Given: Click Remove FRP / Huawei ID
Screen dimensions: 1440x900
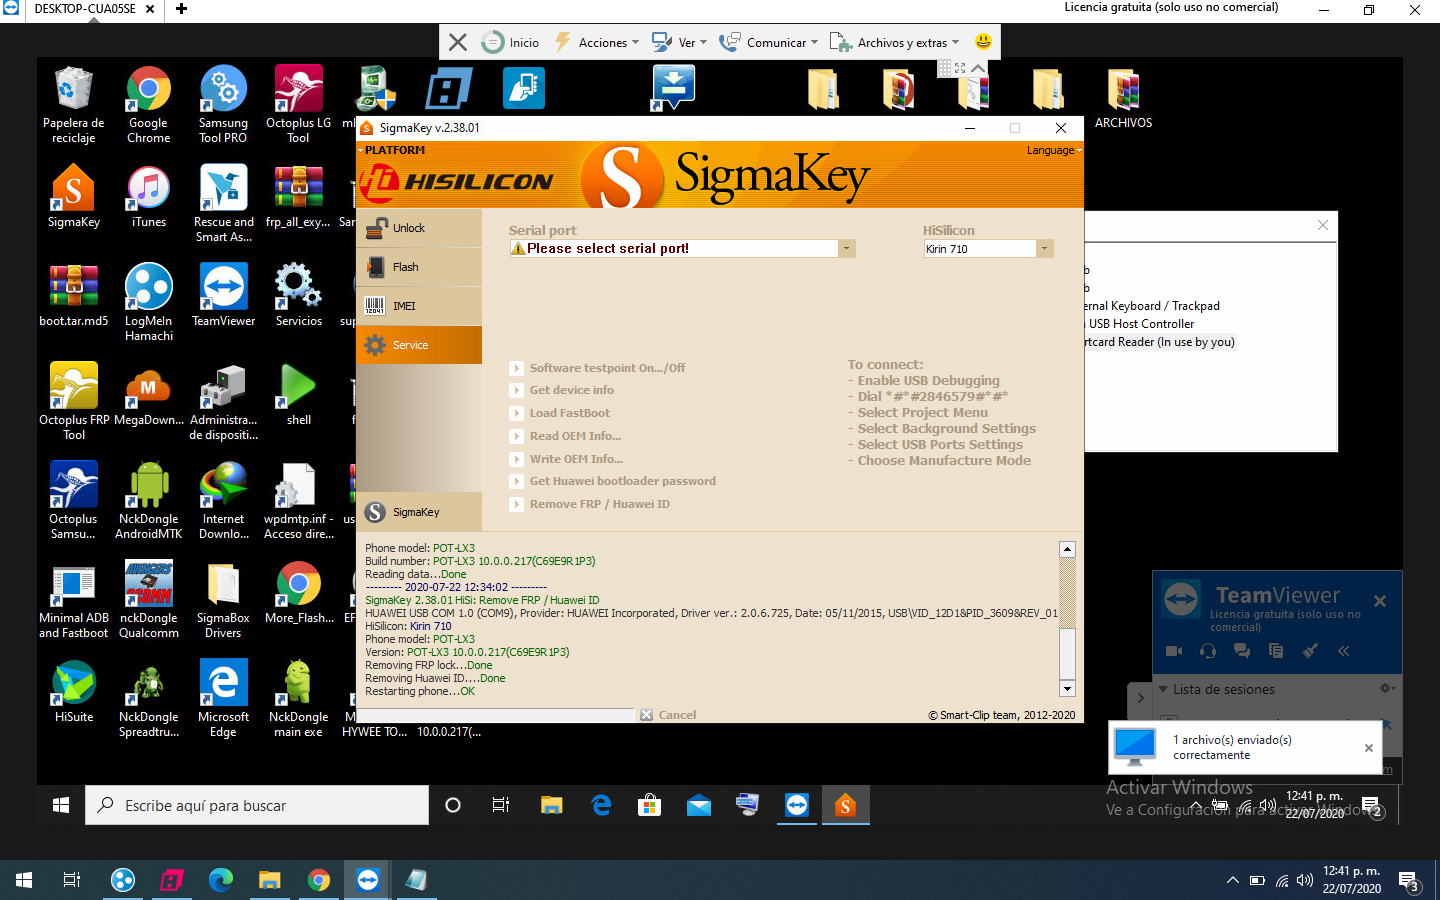Looking at the screenshot, I should point(599,504).
